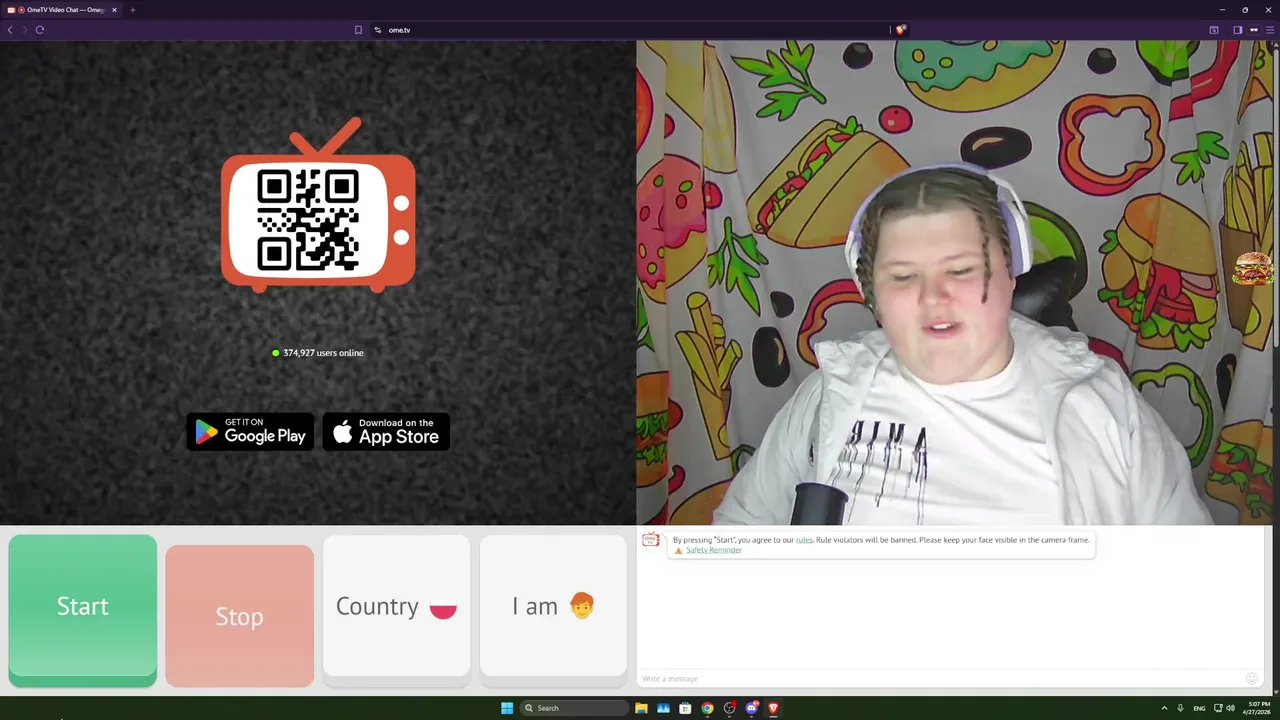Open Discord from taskbar

[751, 708]
